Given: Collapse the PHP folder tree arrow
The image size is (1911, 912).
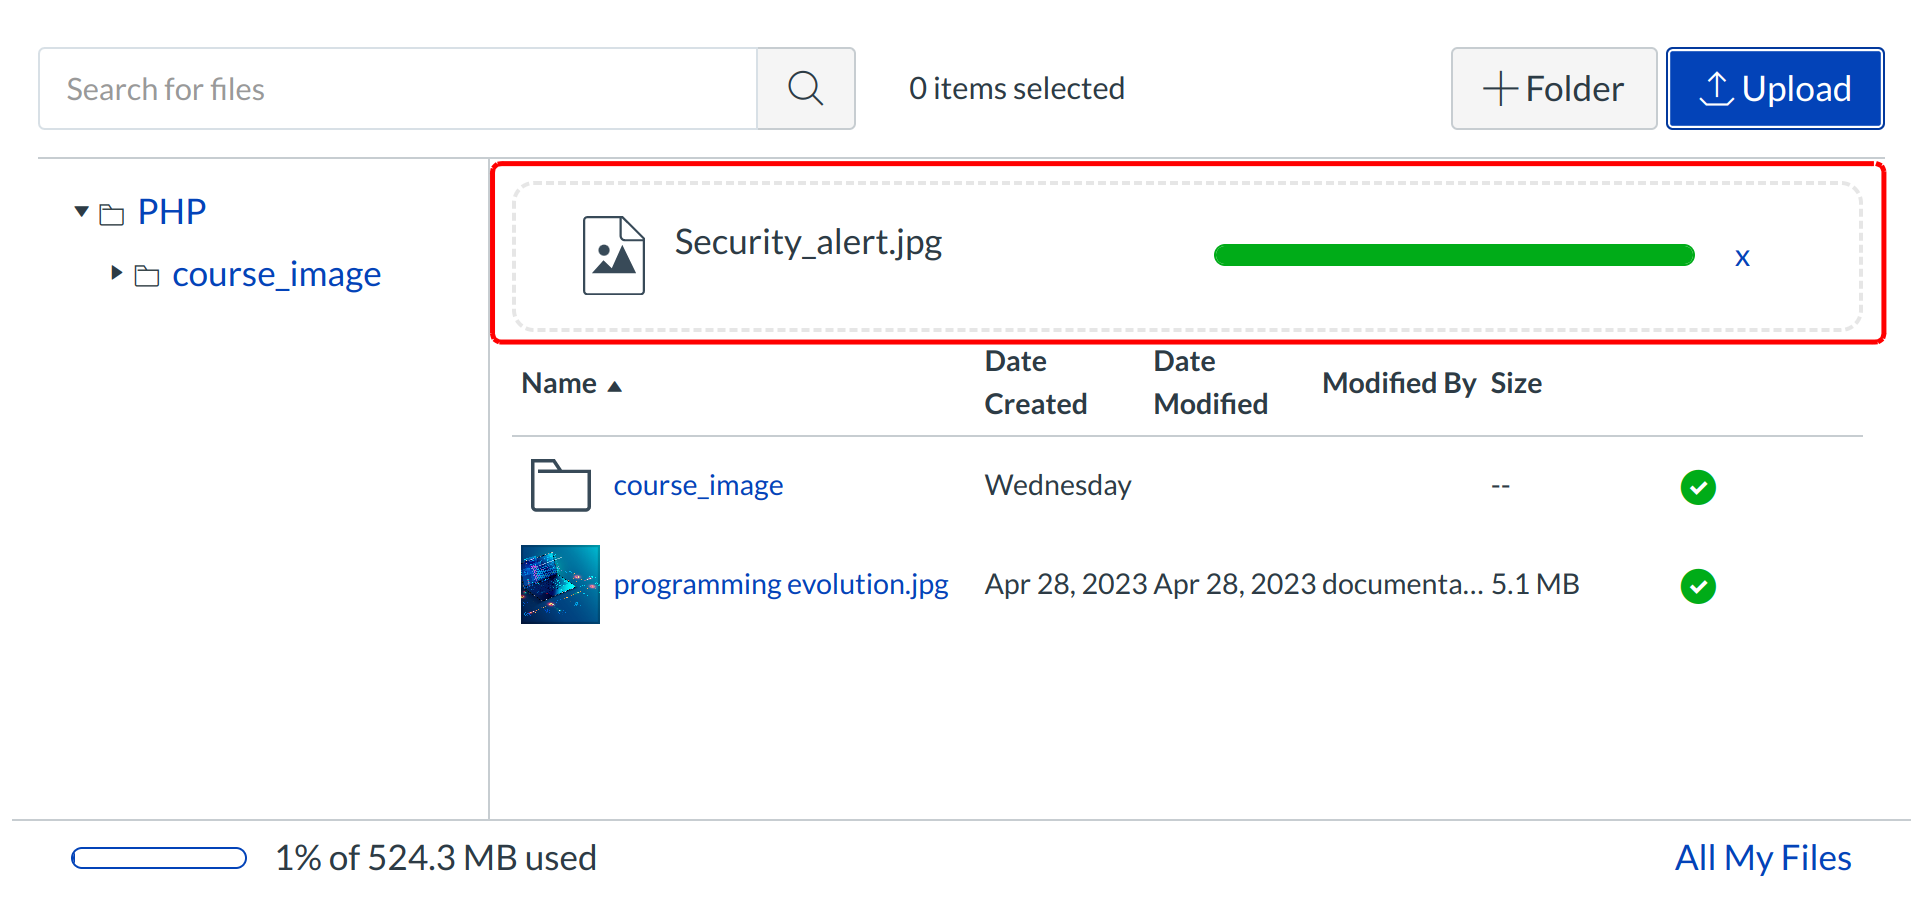Looking at the screenshot, I should pyautogui.click(x=82, y=212).
